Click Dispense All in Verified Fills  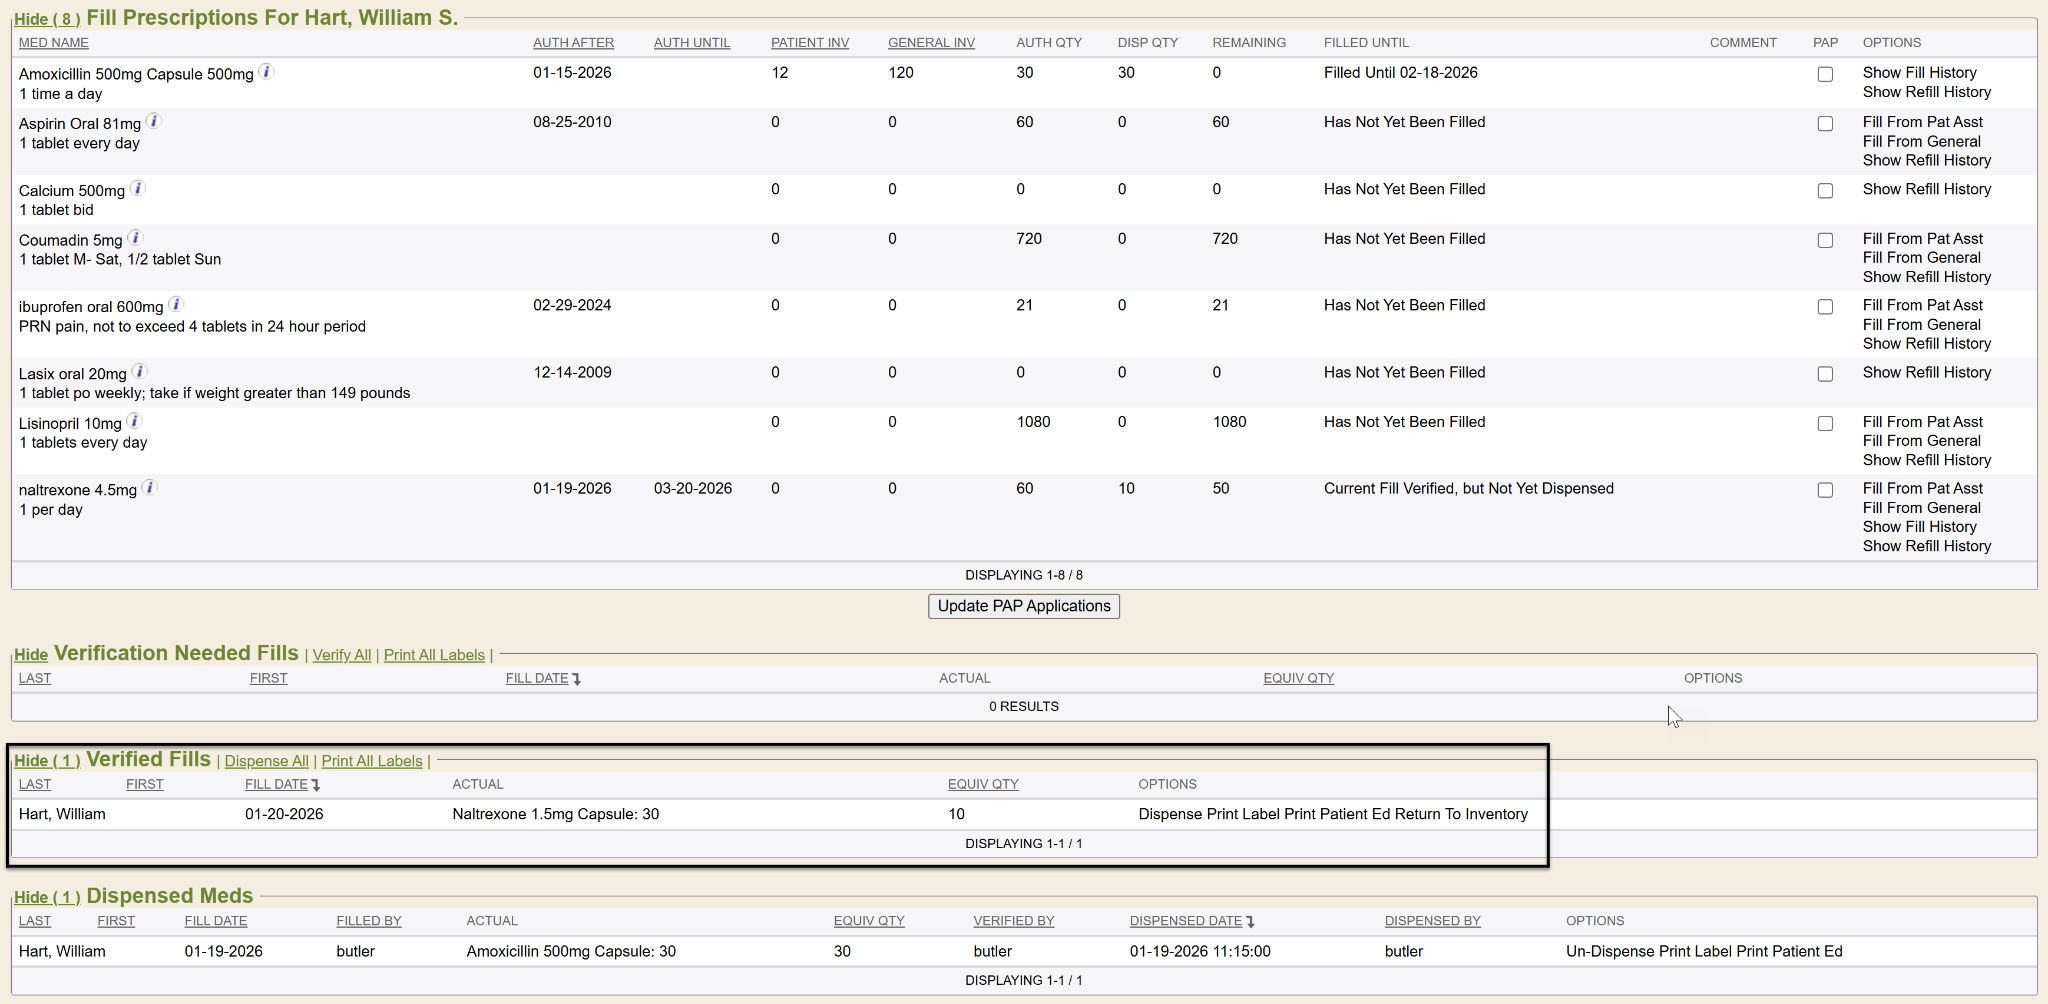[x=266, y=761]
